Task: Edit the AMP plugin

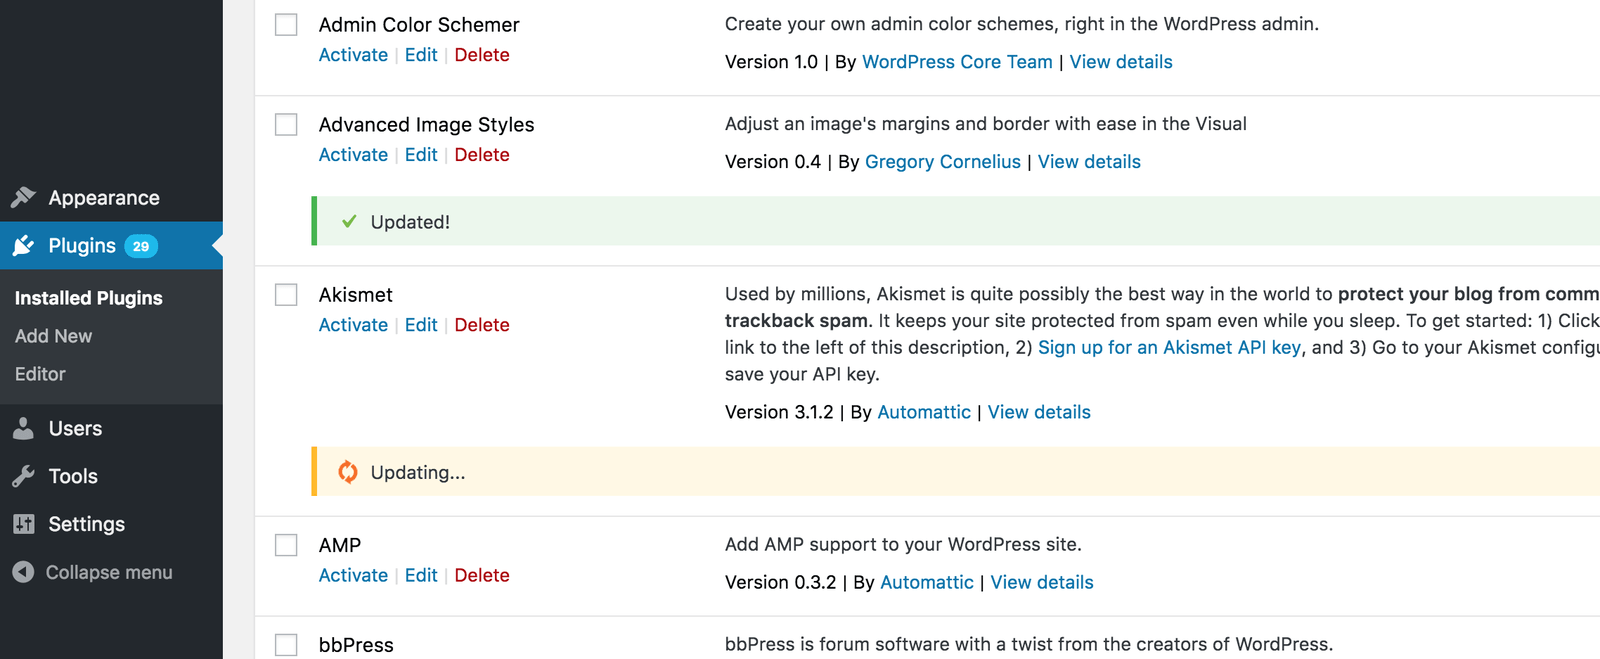Action: click(421, 575)
